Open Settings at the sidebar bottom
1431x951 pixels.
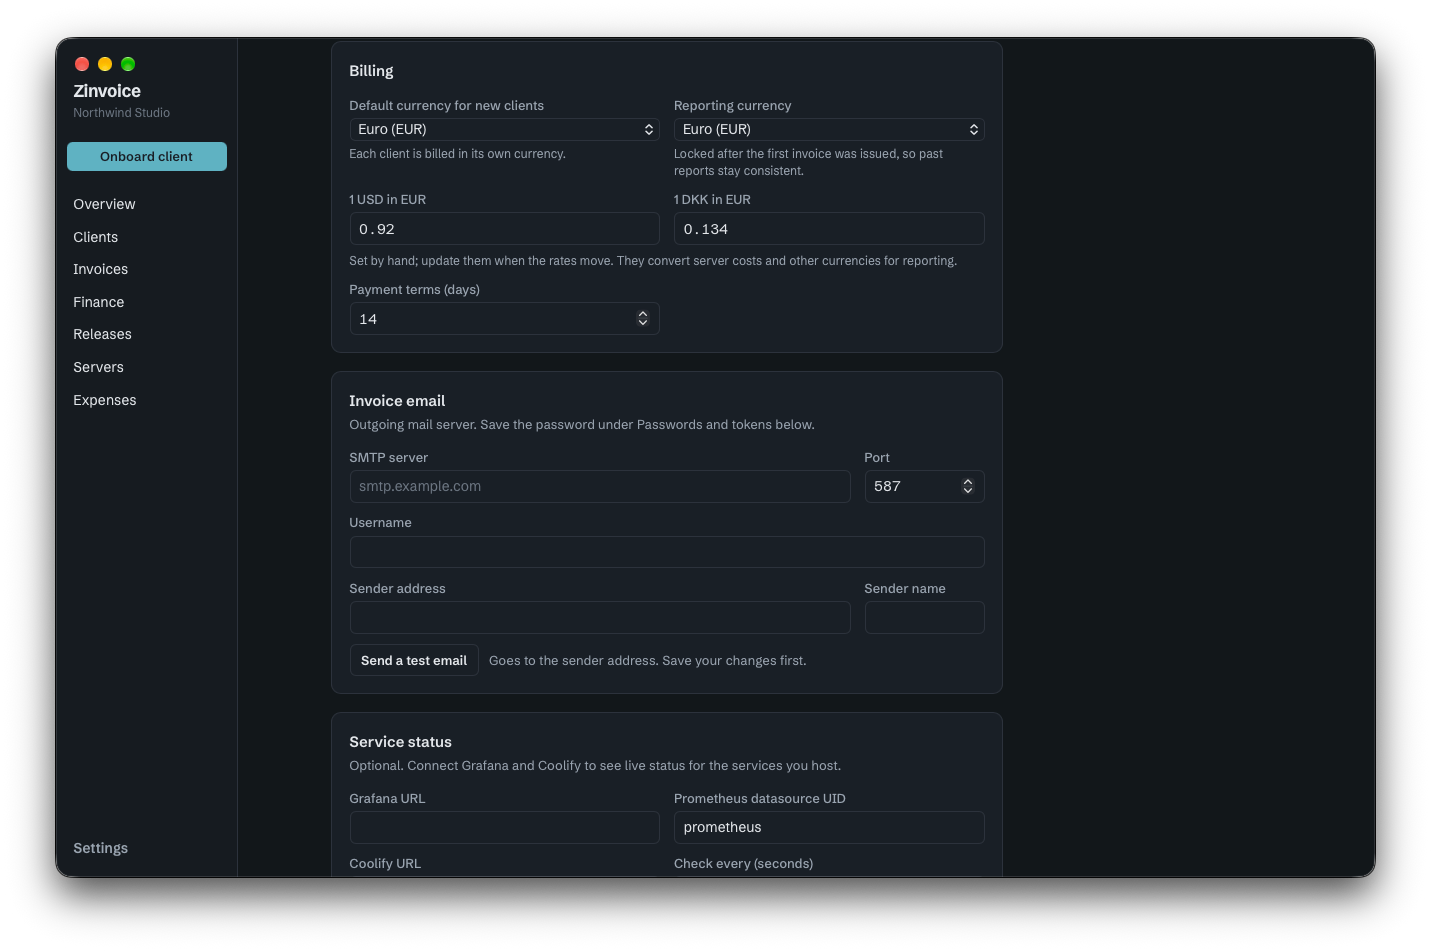coord(100,848)
